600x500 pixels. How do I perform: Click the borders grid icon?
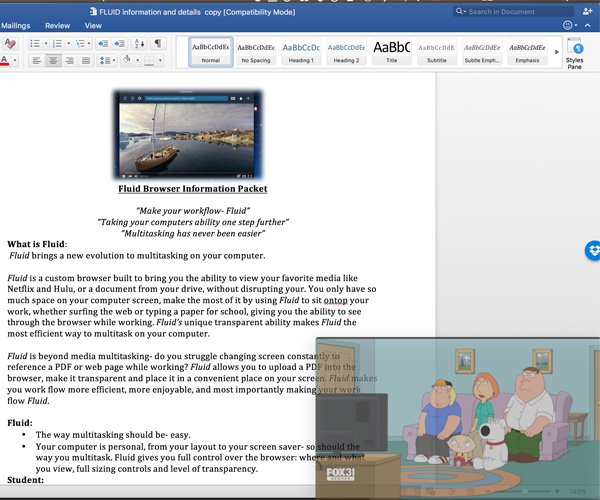point(149,60)
